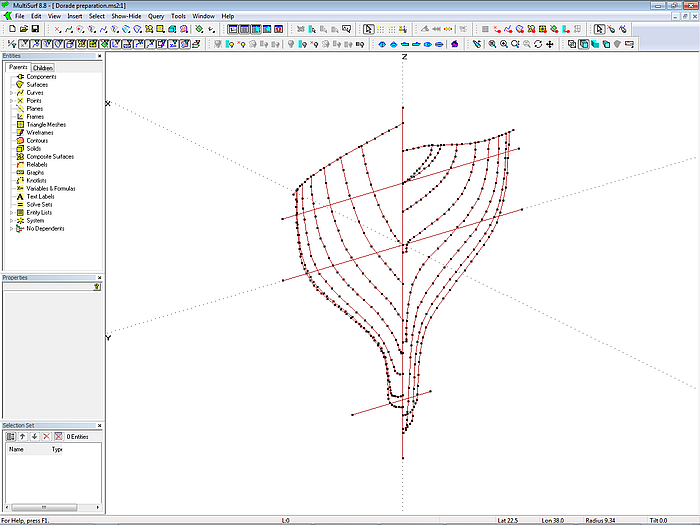Click the up arrow in Selection Set panel
The image size is (700, 525).
[22, 436]
